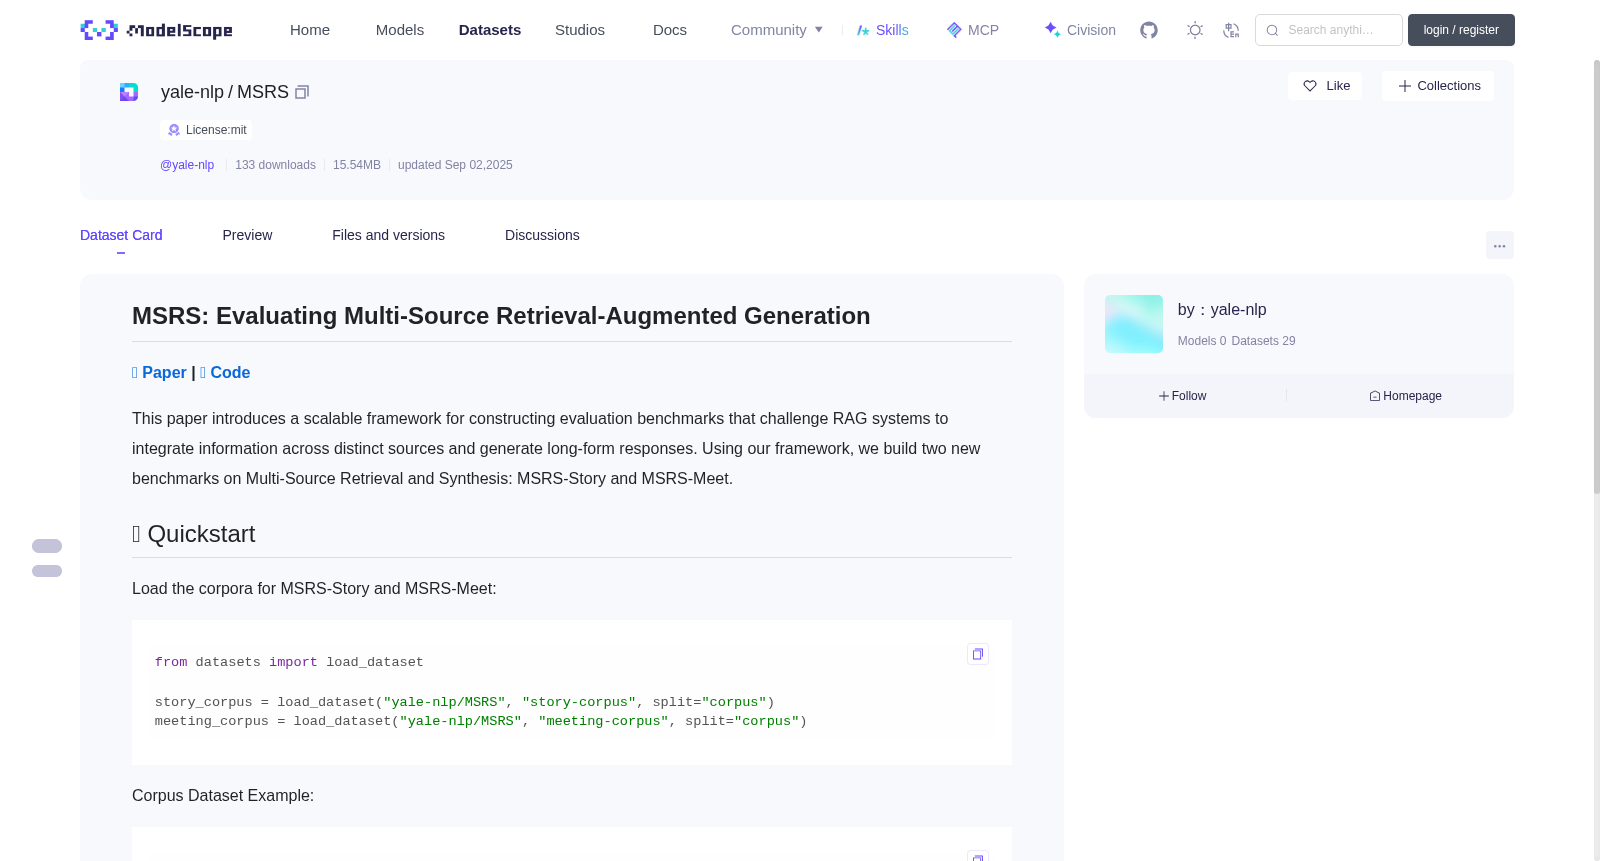
Task: Open the Civision link
Action: 1080,30
